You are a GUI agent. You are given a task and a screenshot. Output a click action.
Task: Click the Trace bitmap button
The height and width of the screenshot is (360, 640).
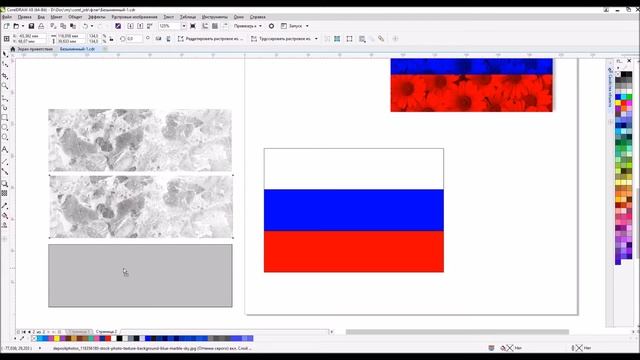point(281,39)
